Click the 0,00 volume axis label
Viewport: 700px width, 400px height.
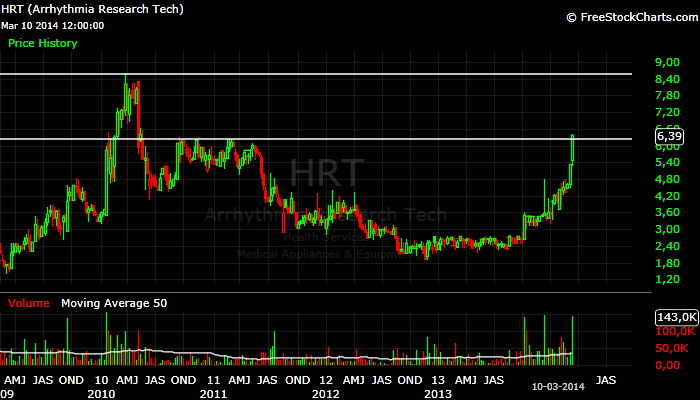tap(667, 365)
